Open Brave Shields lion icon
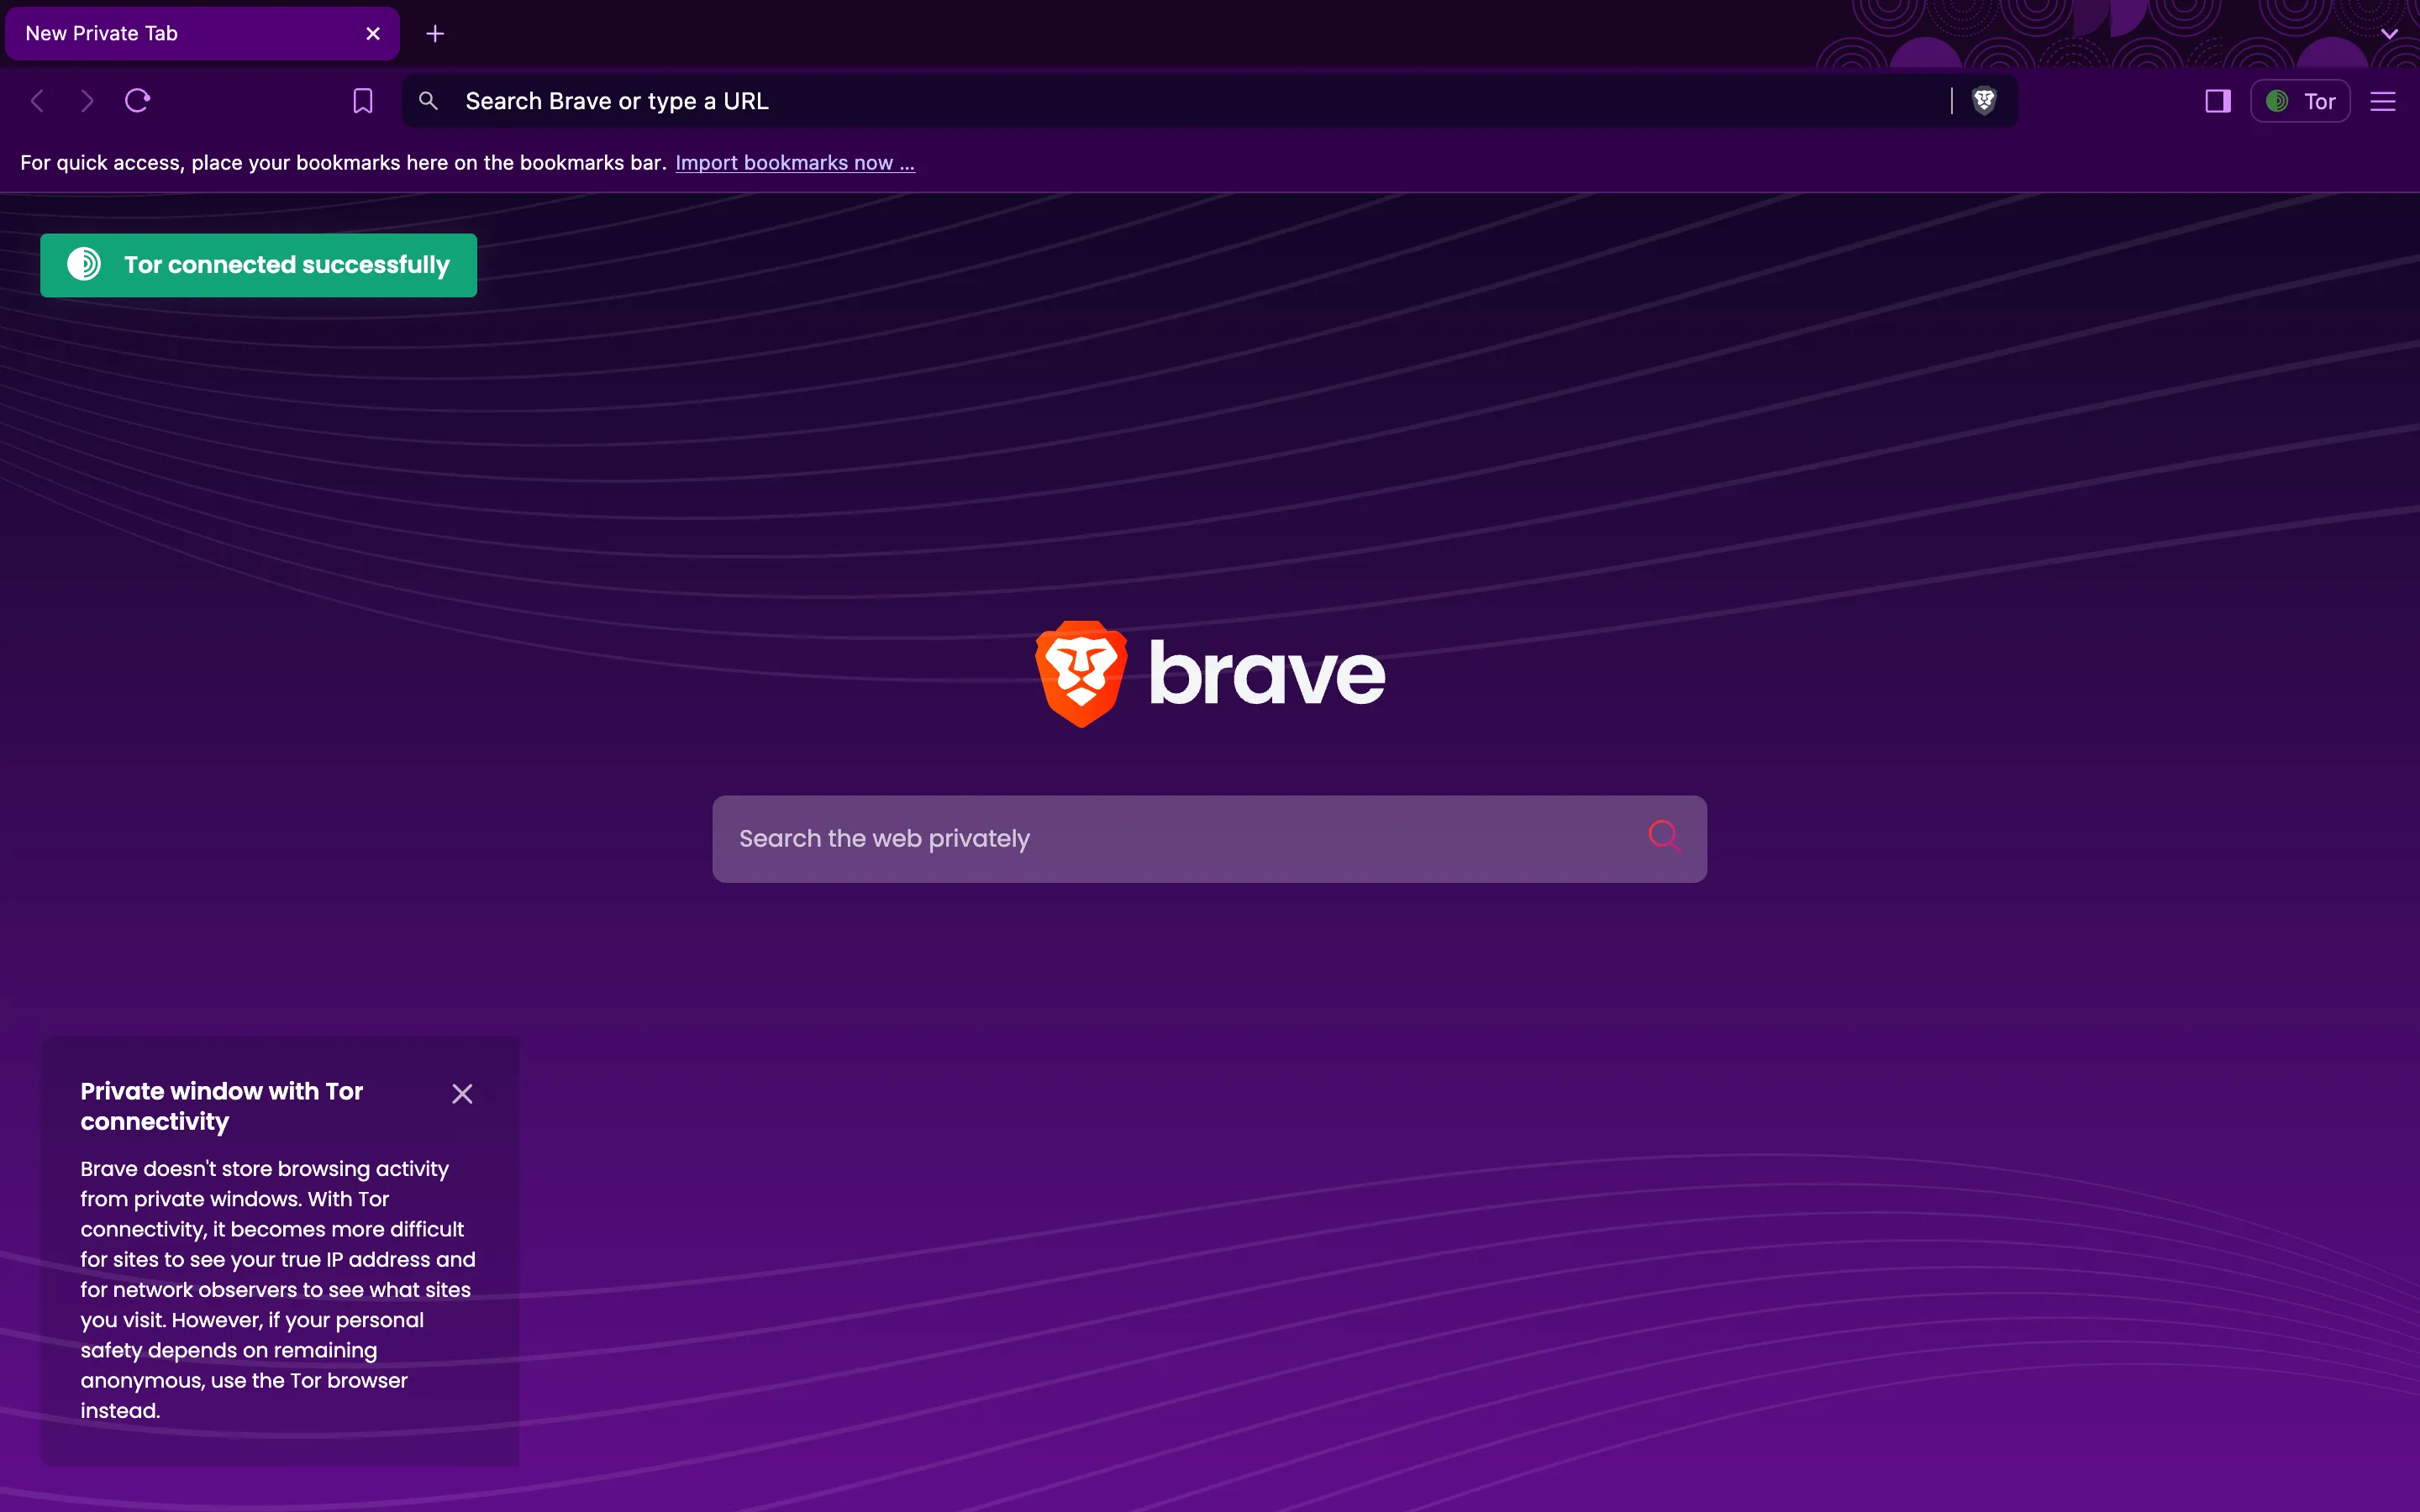 pyautogui.click(x=1984, y=101)
